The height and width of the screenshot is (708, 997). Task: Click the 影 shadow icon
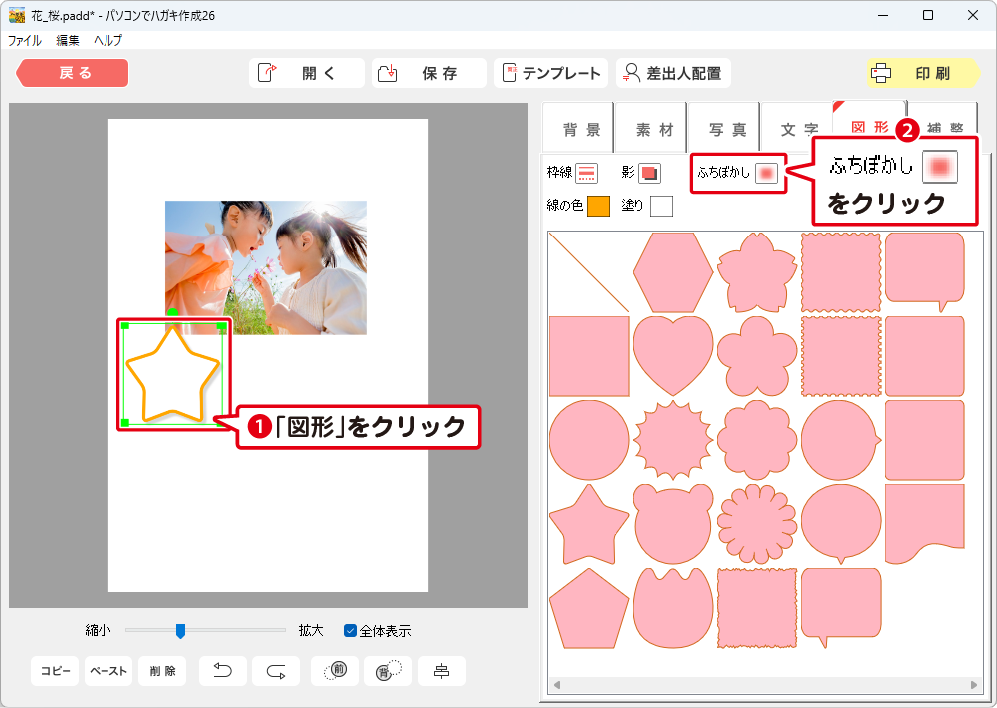(650, 173)
